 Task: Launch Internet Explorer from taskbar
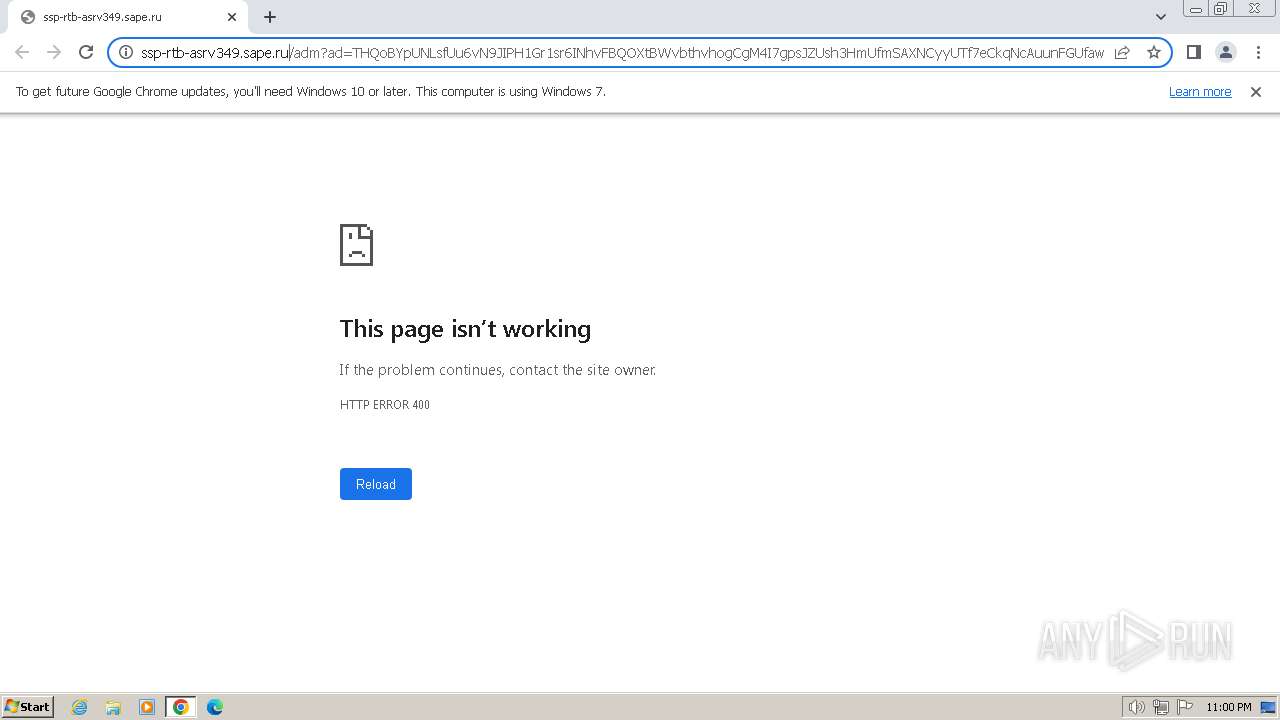tap(79, 707)
